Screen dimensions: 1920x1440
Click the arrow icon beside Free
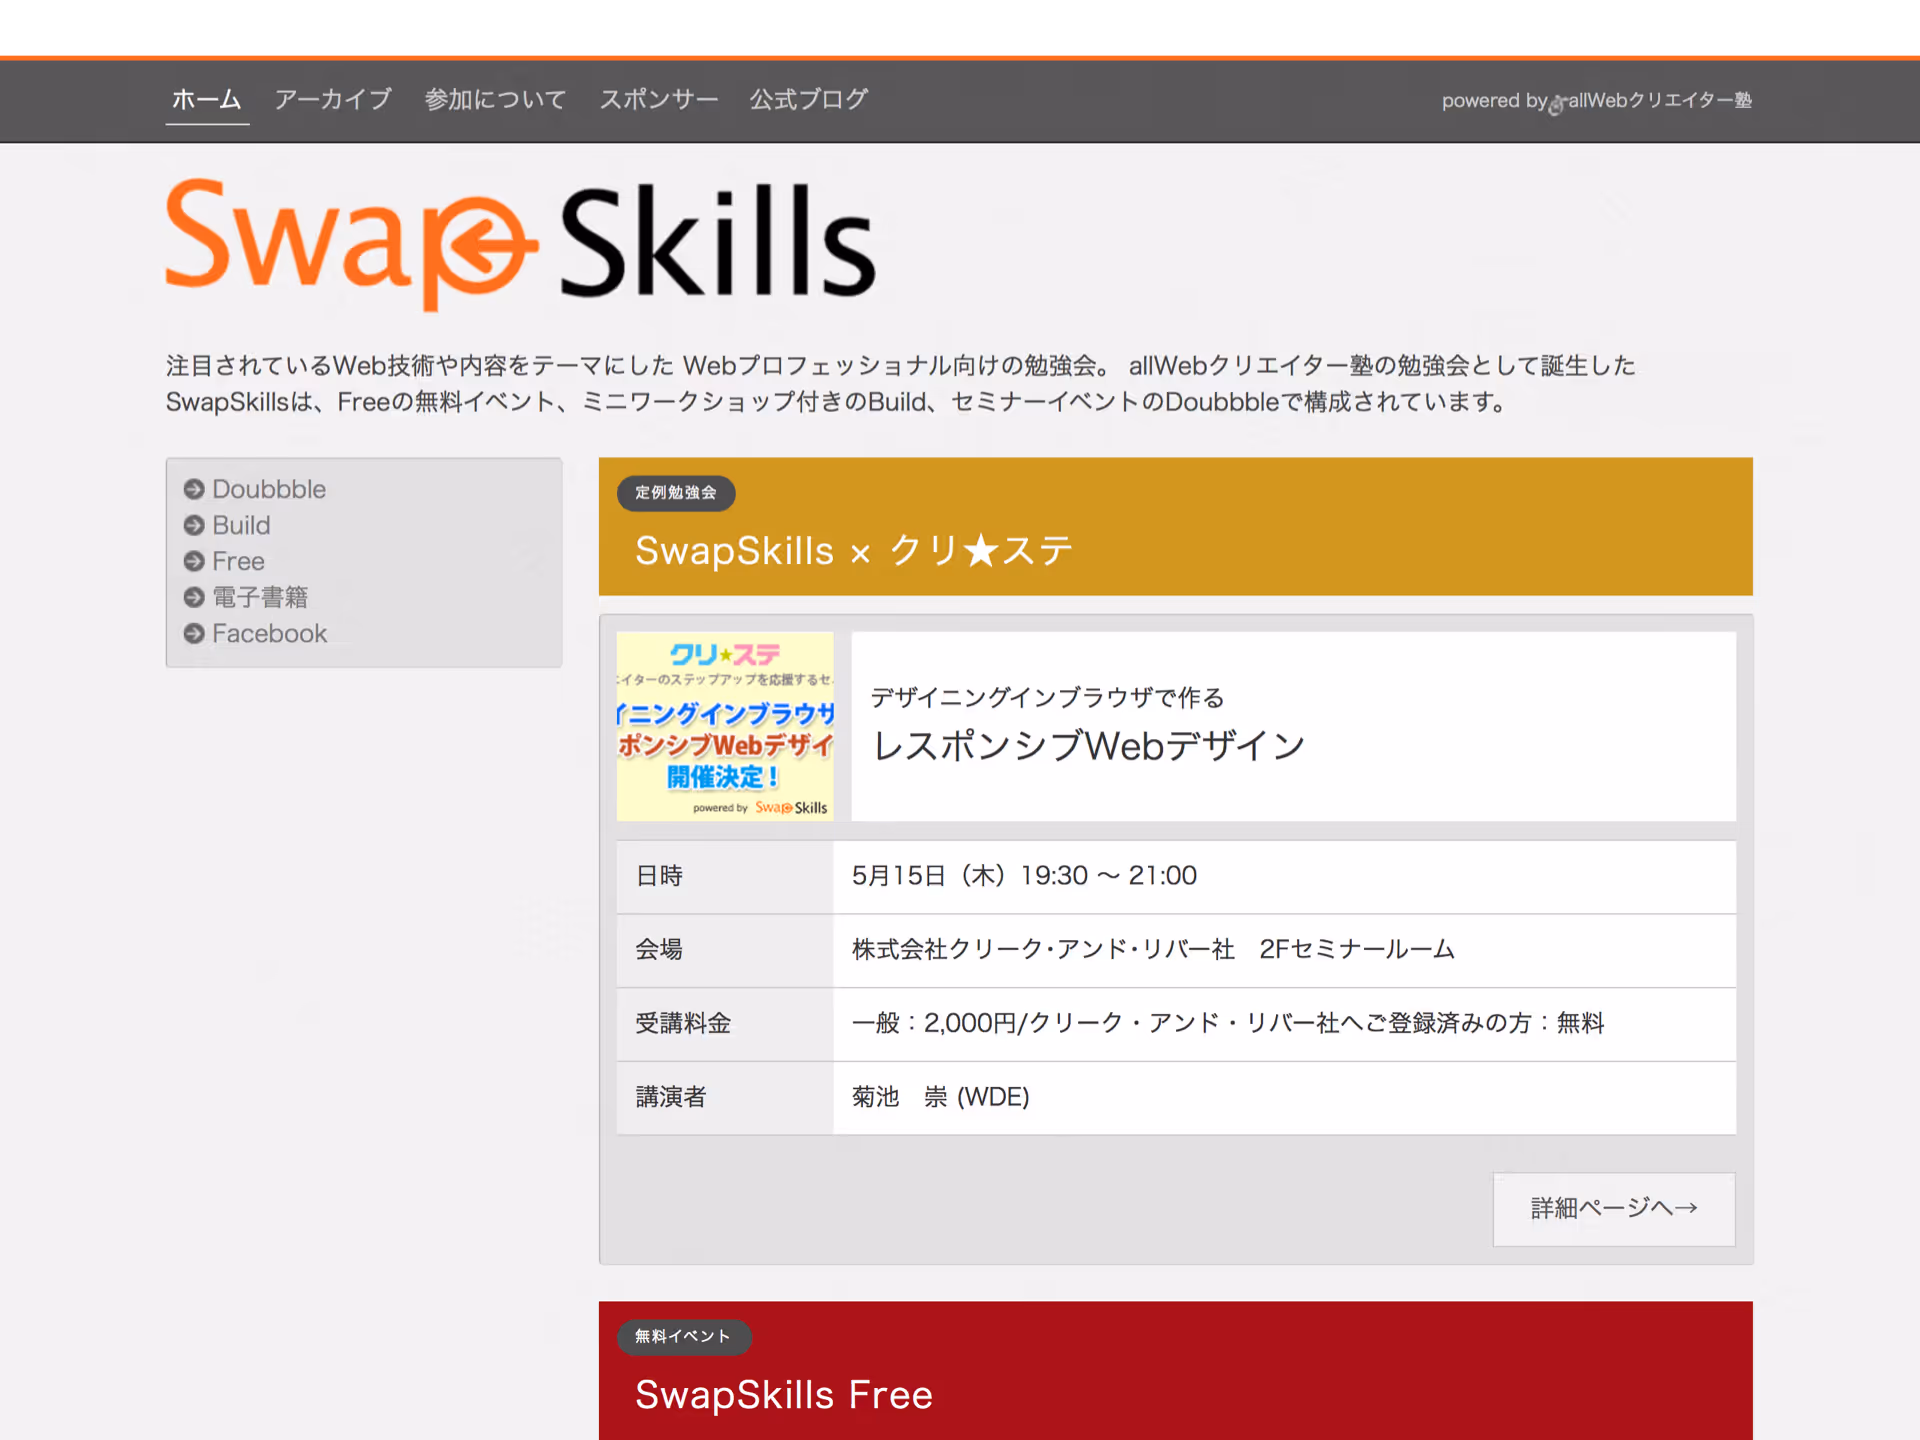tap(194, 561)
